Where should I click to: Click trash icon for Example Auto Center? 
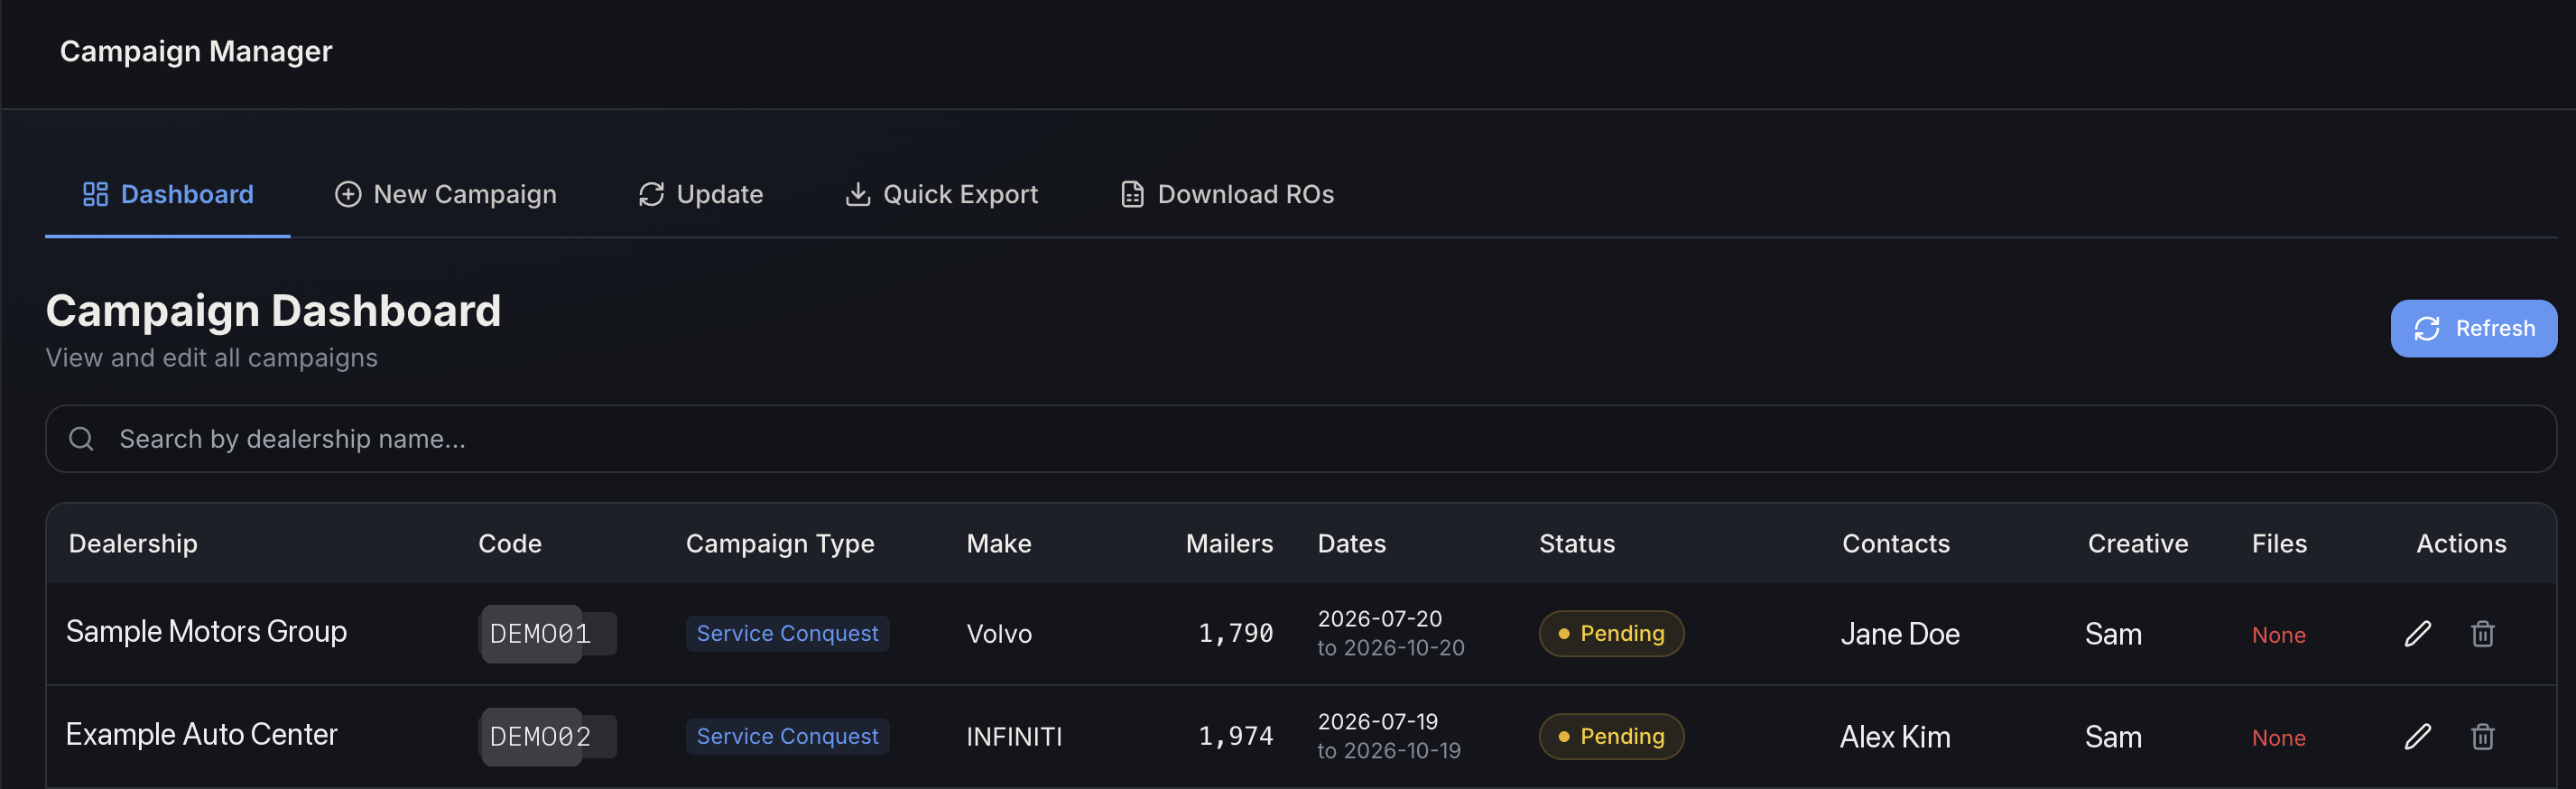click(2482, 737)
